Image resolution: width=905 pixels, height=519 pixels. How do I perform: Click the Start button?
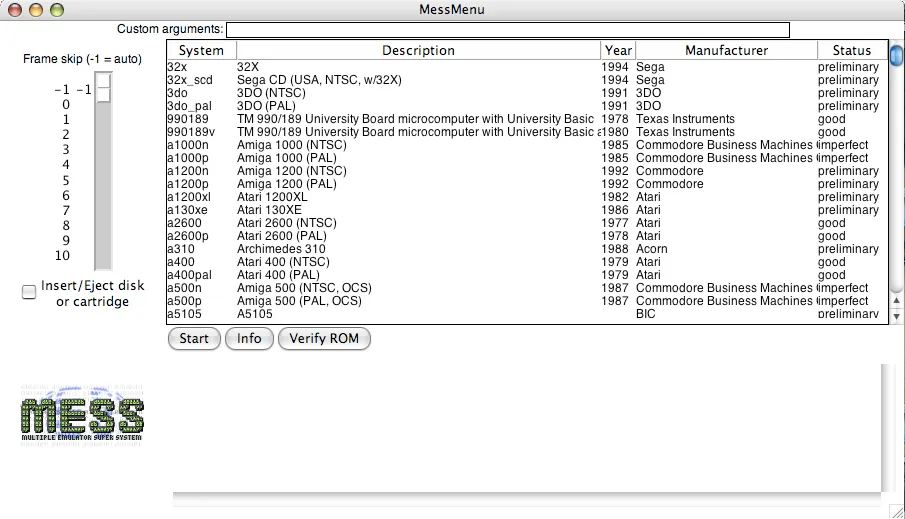tap(194, 339)
